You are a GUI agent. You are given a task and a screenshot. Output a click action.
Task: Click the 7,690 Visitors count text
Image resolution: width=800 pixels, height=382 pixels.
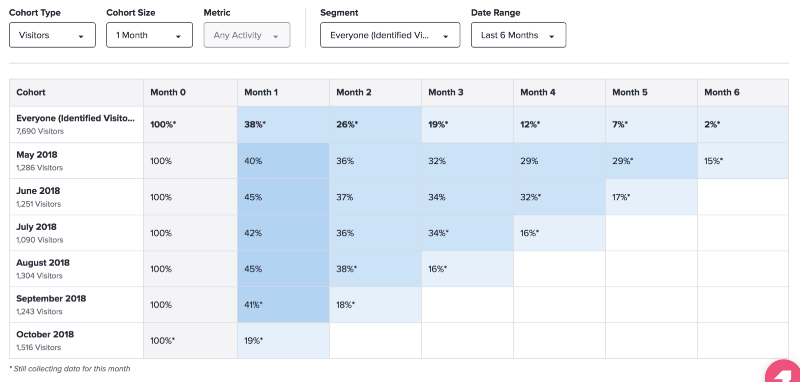(40, 132)
